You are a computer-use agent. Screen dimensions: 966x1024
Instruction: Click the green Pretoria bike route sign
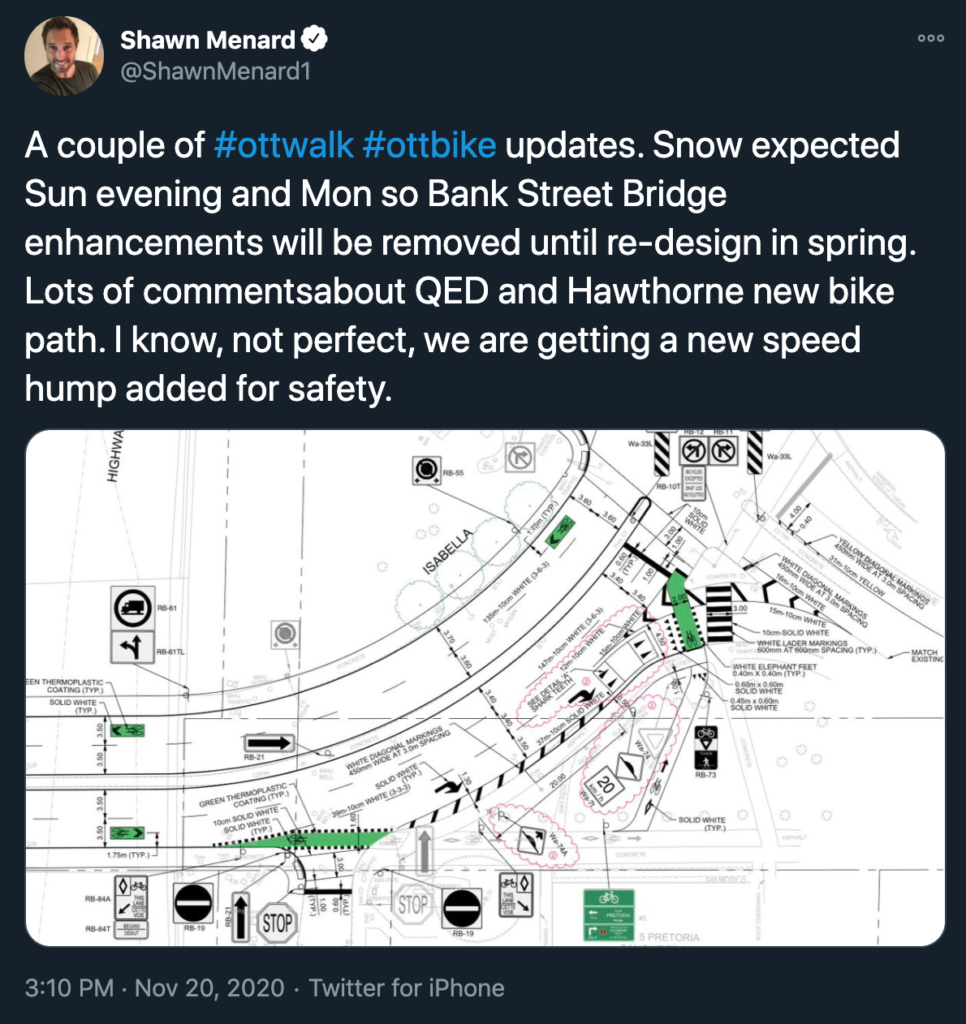(609, 916)
